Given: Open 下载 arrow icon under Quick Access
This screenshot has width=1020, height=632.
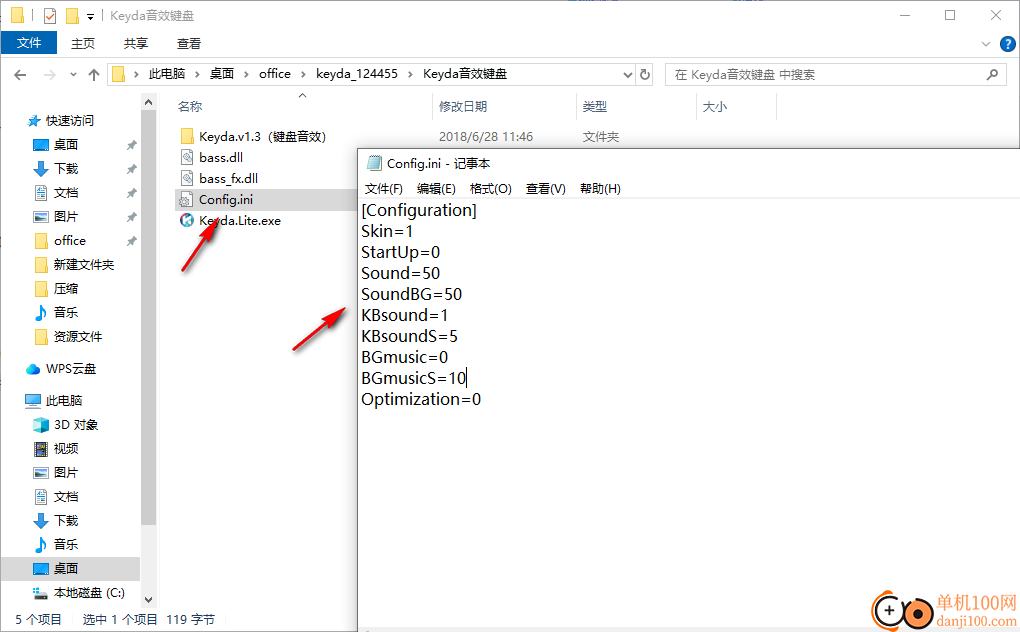Looking at the screenshot, I should (x=41, y=169).
